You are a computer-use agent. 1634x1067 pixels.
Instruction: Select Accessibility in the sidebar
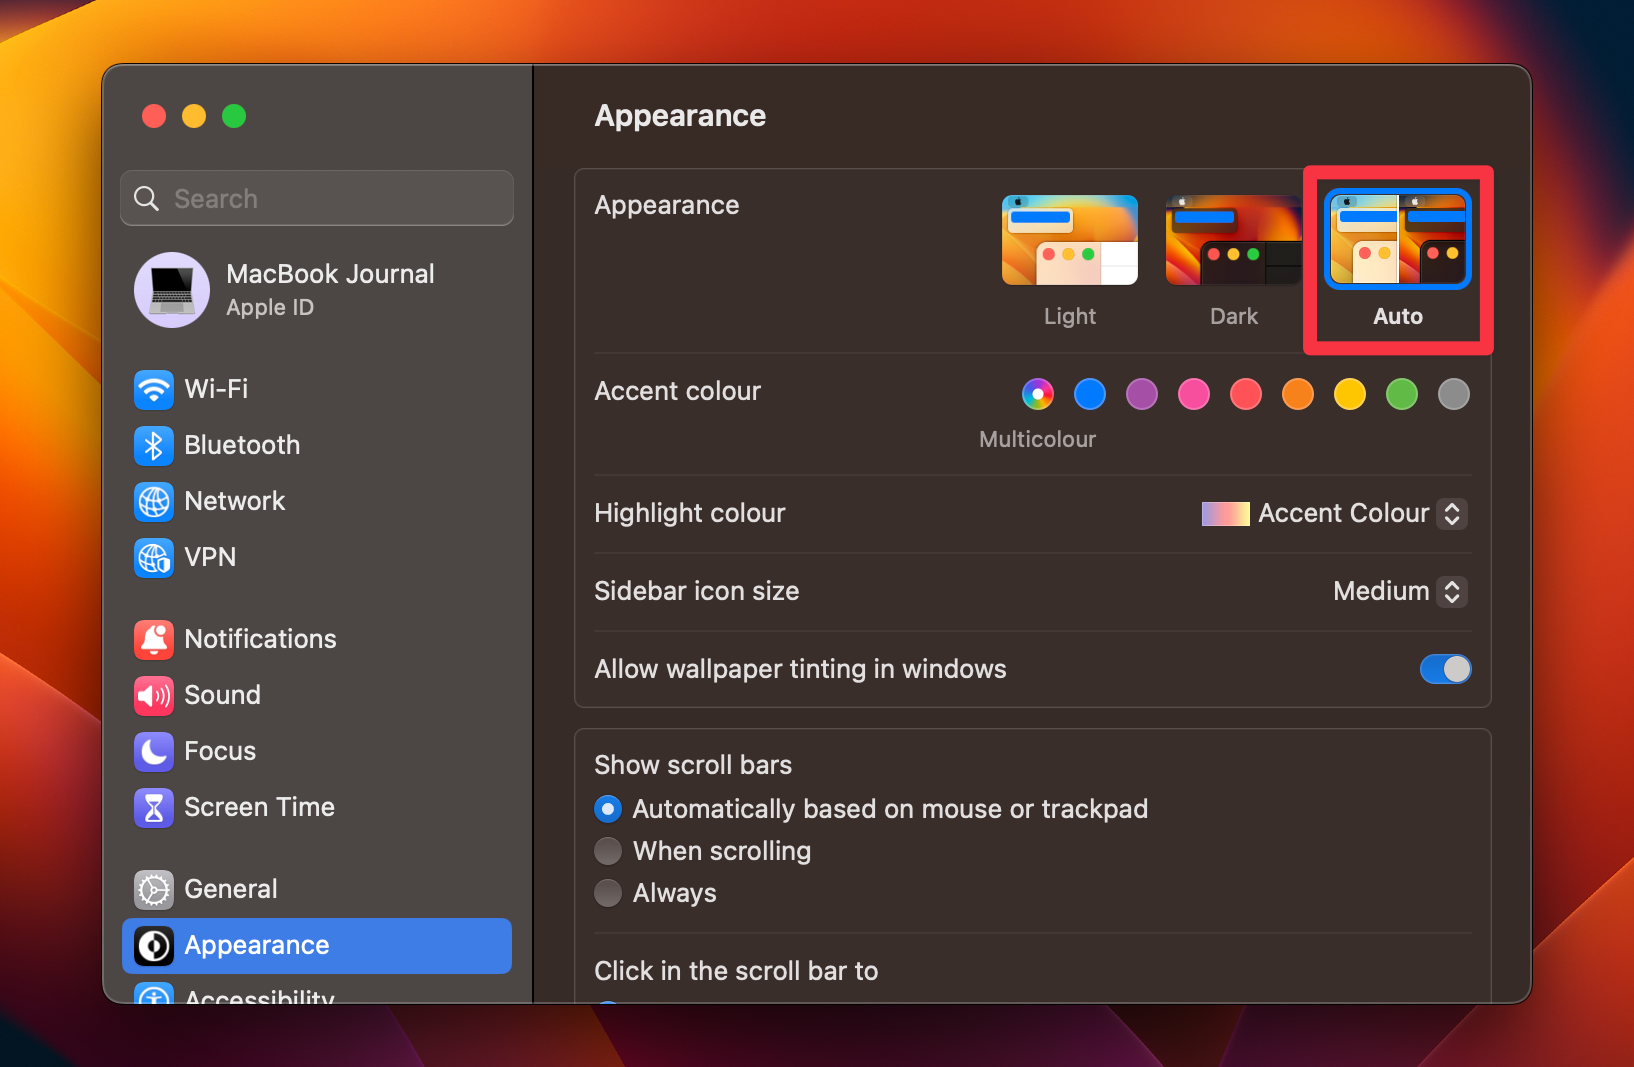[258, 995]
